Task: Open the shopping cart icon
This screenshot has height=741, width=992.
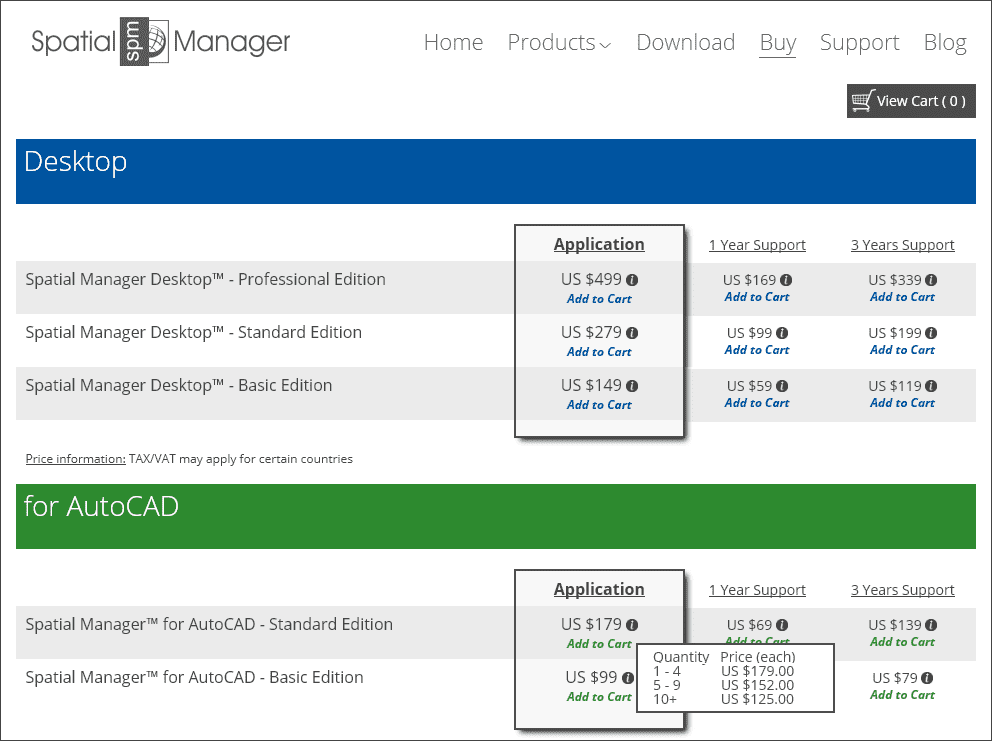Action: [x=863, y=101]
